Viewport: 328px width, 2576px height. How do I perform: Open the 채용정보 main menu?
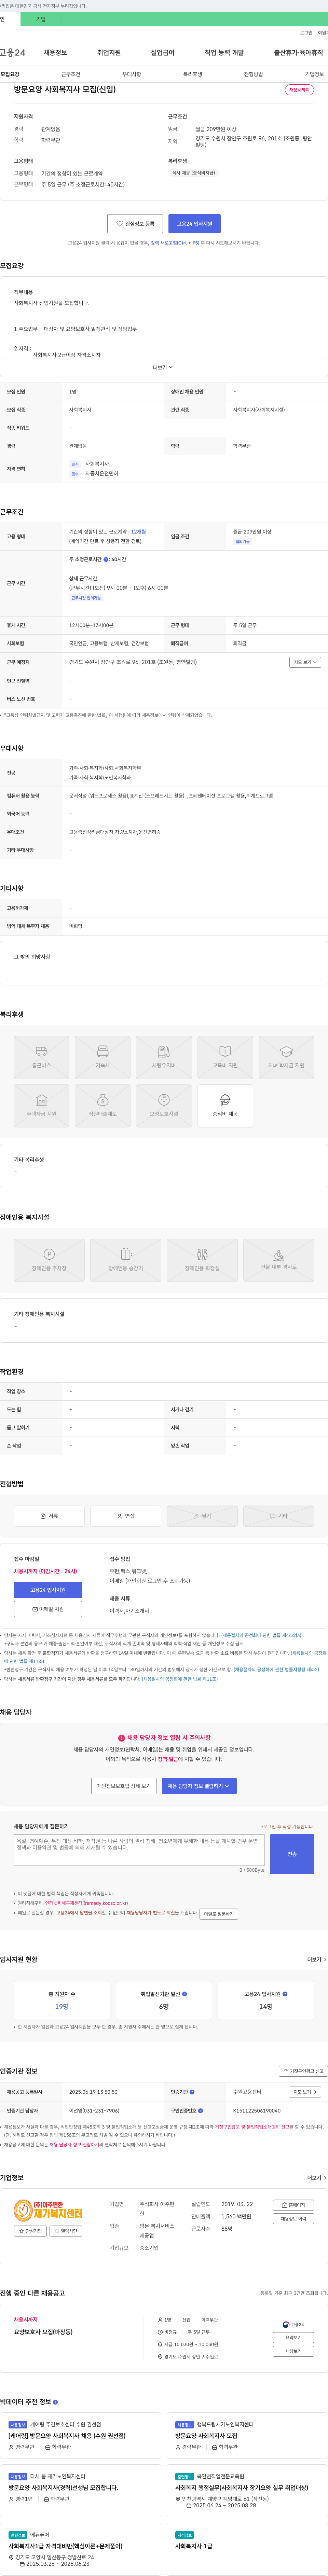[x=55, y=53]
